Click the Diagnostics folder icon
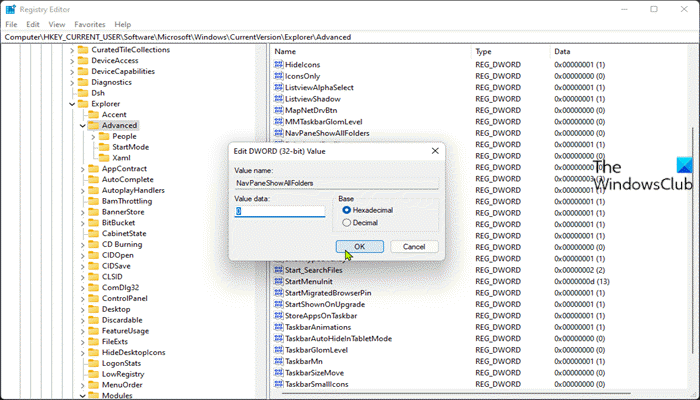The height and width of the screenshot is (400, 700). 83,82
